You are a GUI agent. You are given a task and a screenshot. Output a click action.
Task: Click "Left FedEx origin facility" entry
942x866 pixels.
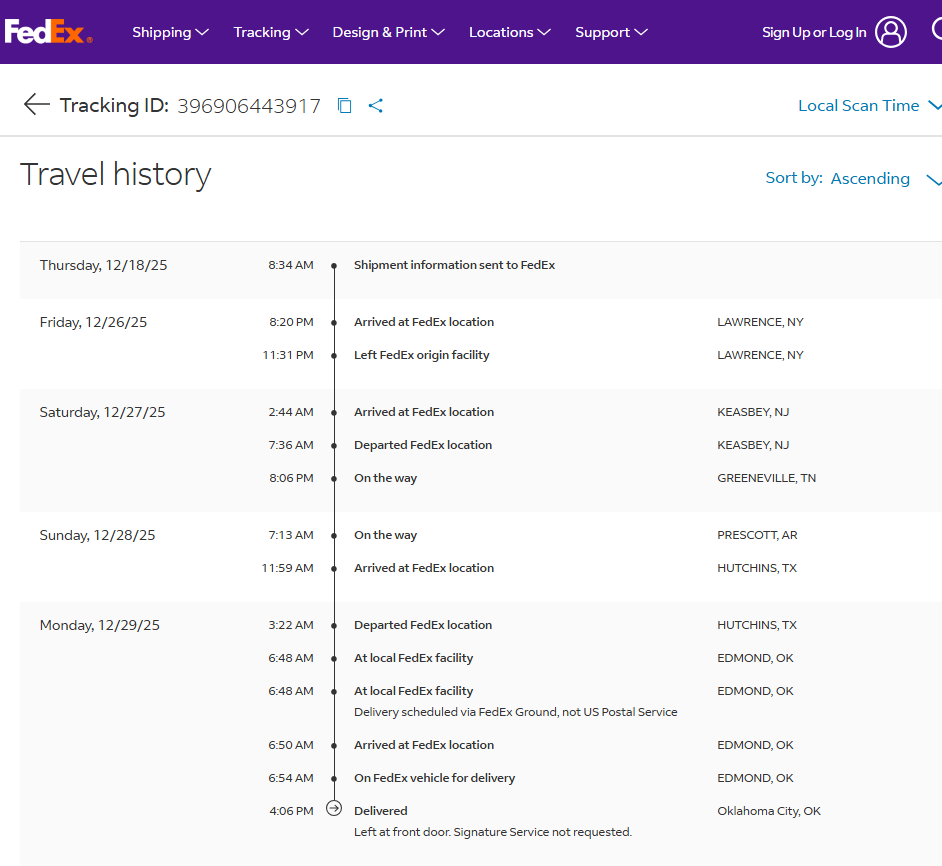point(421,355)
